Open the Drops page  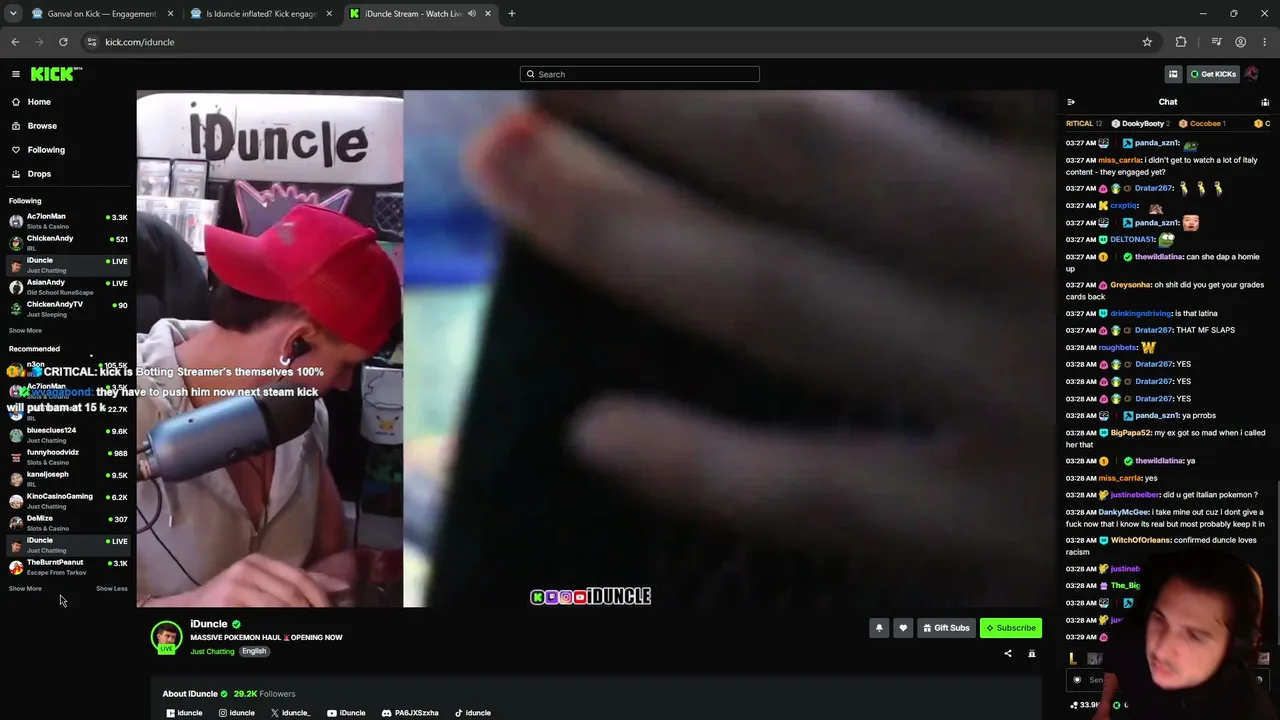click(39, 174)
